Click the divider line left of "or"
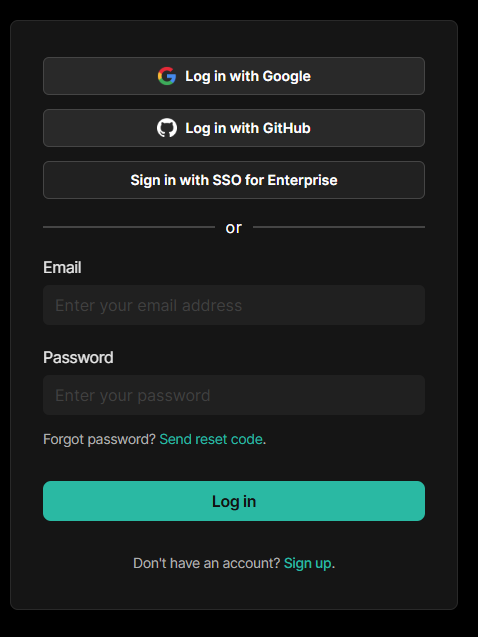Screen dimensions: 478x637 point(129,227)
